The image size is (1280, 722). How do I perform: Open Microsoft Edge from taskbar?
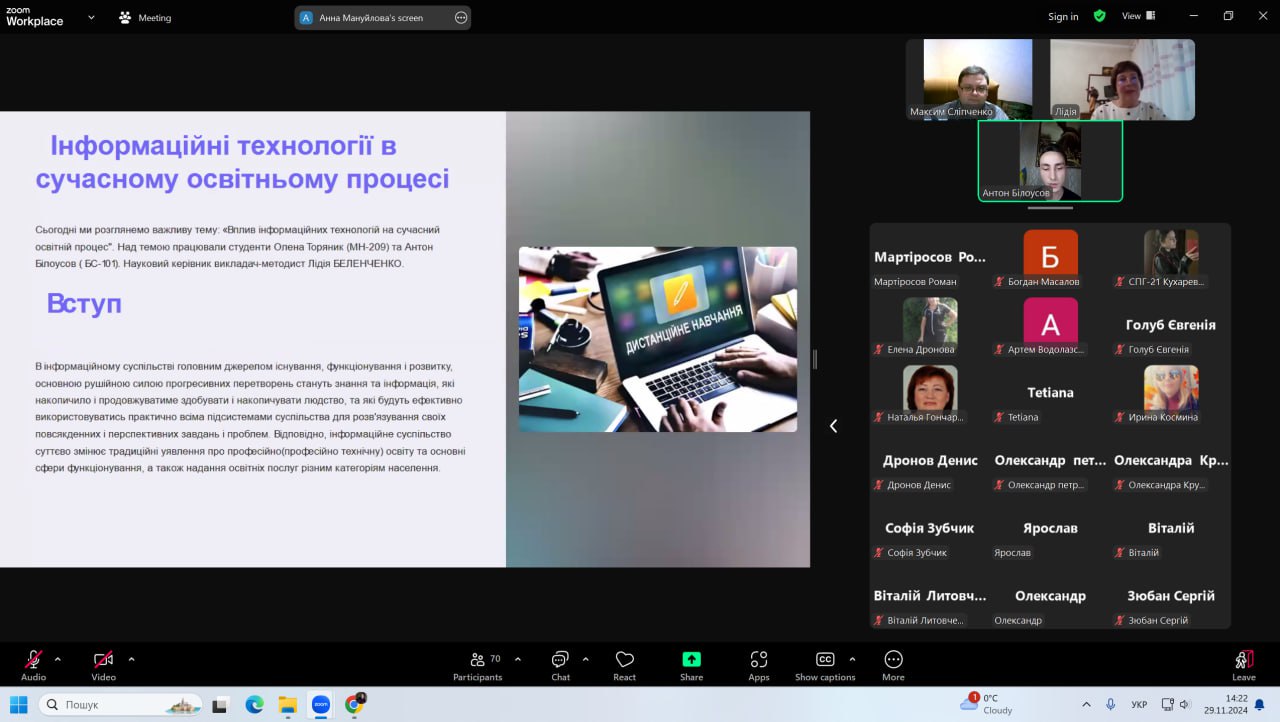(x=254, y=704)
